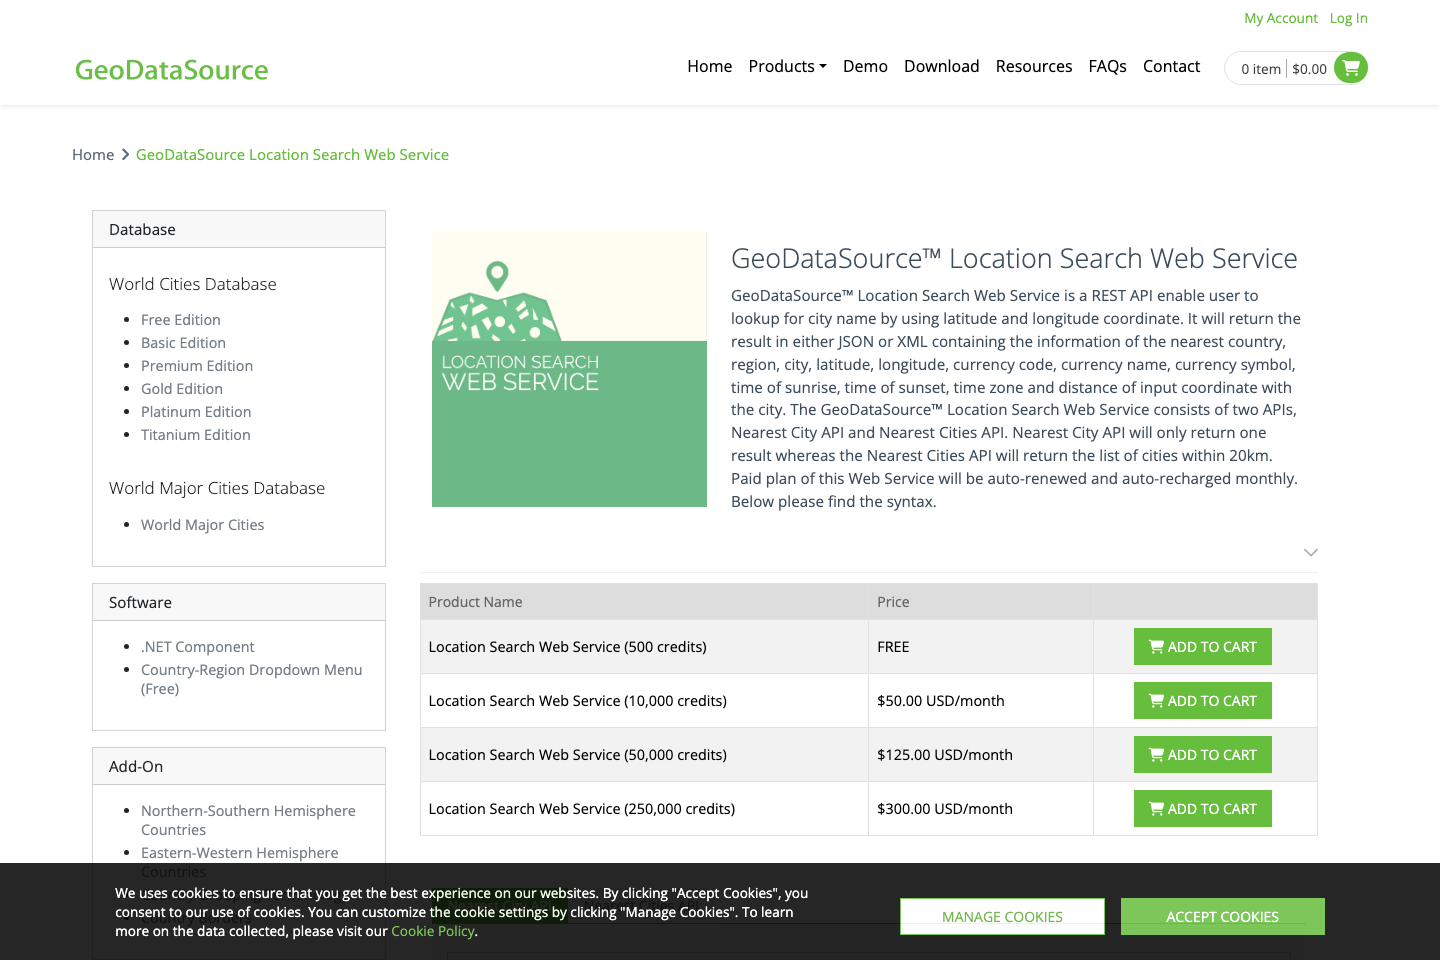Accept cookies via the green button
Image resolution: width=1440 pixels, height=960 pixels.
(1222, 916)
